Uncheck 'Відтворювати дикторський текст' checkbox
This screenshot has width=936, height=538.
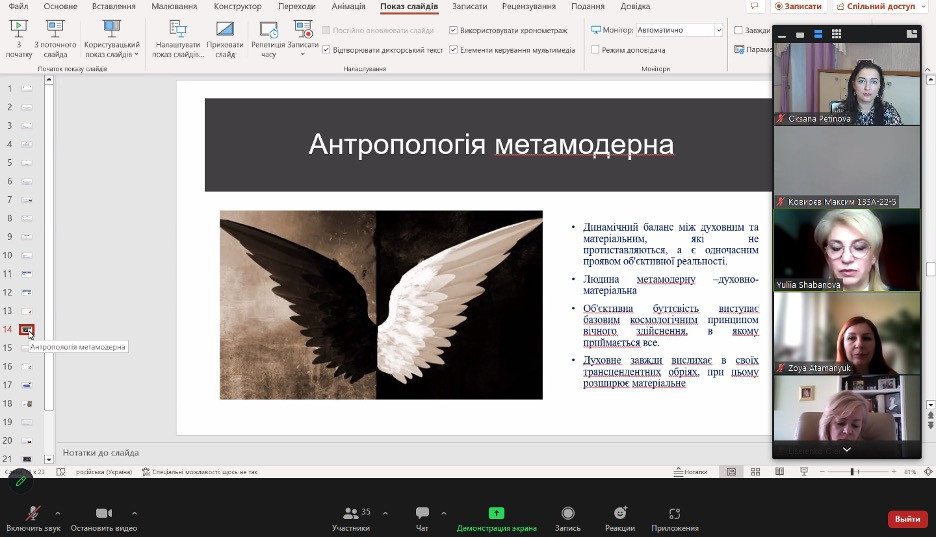click(324, 49)
